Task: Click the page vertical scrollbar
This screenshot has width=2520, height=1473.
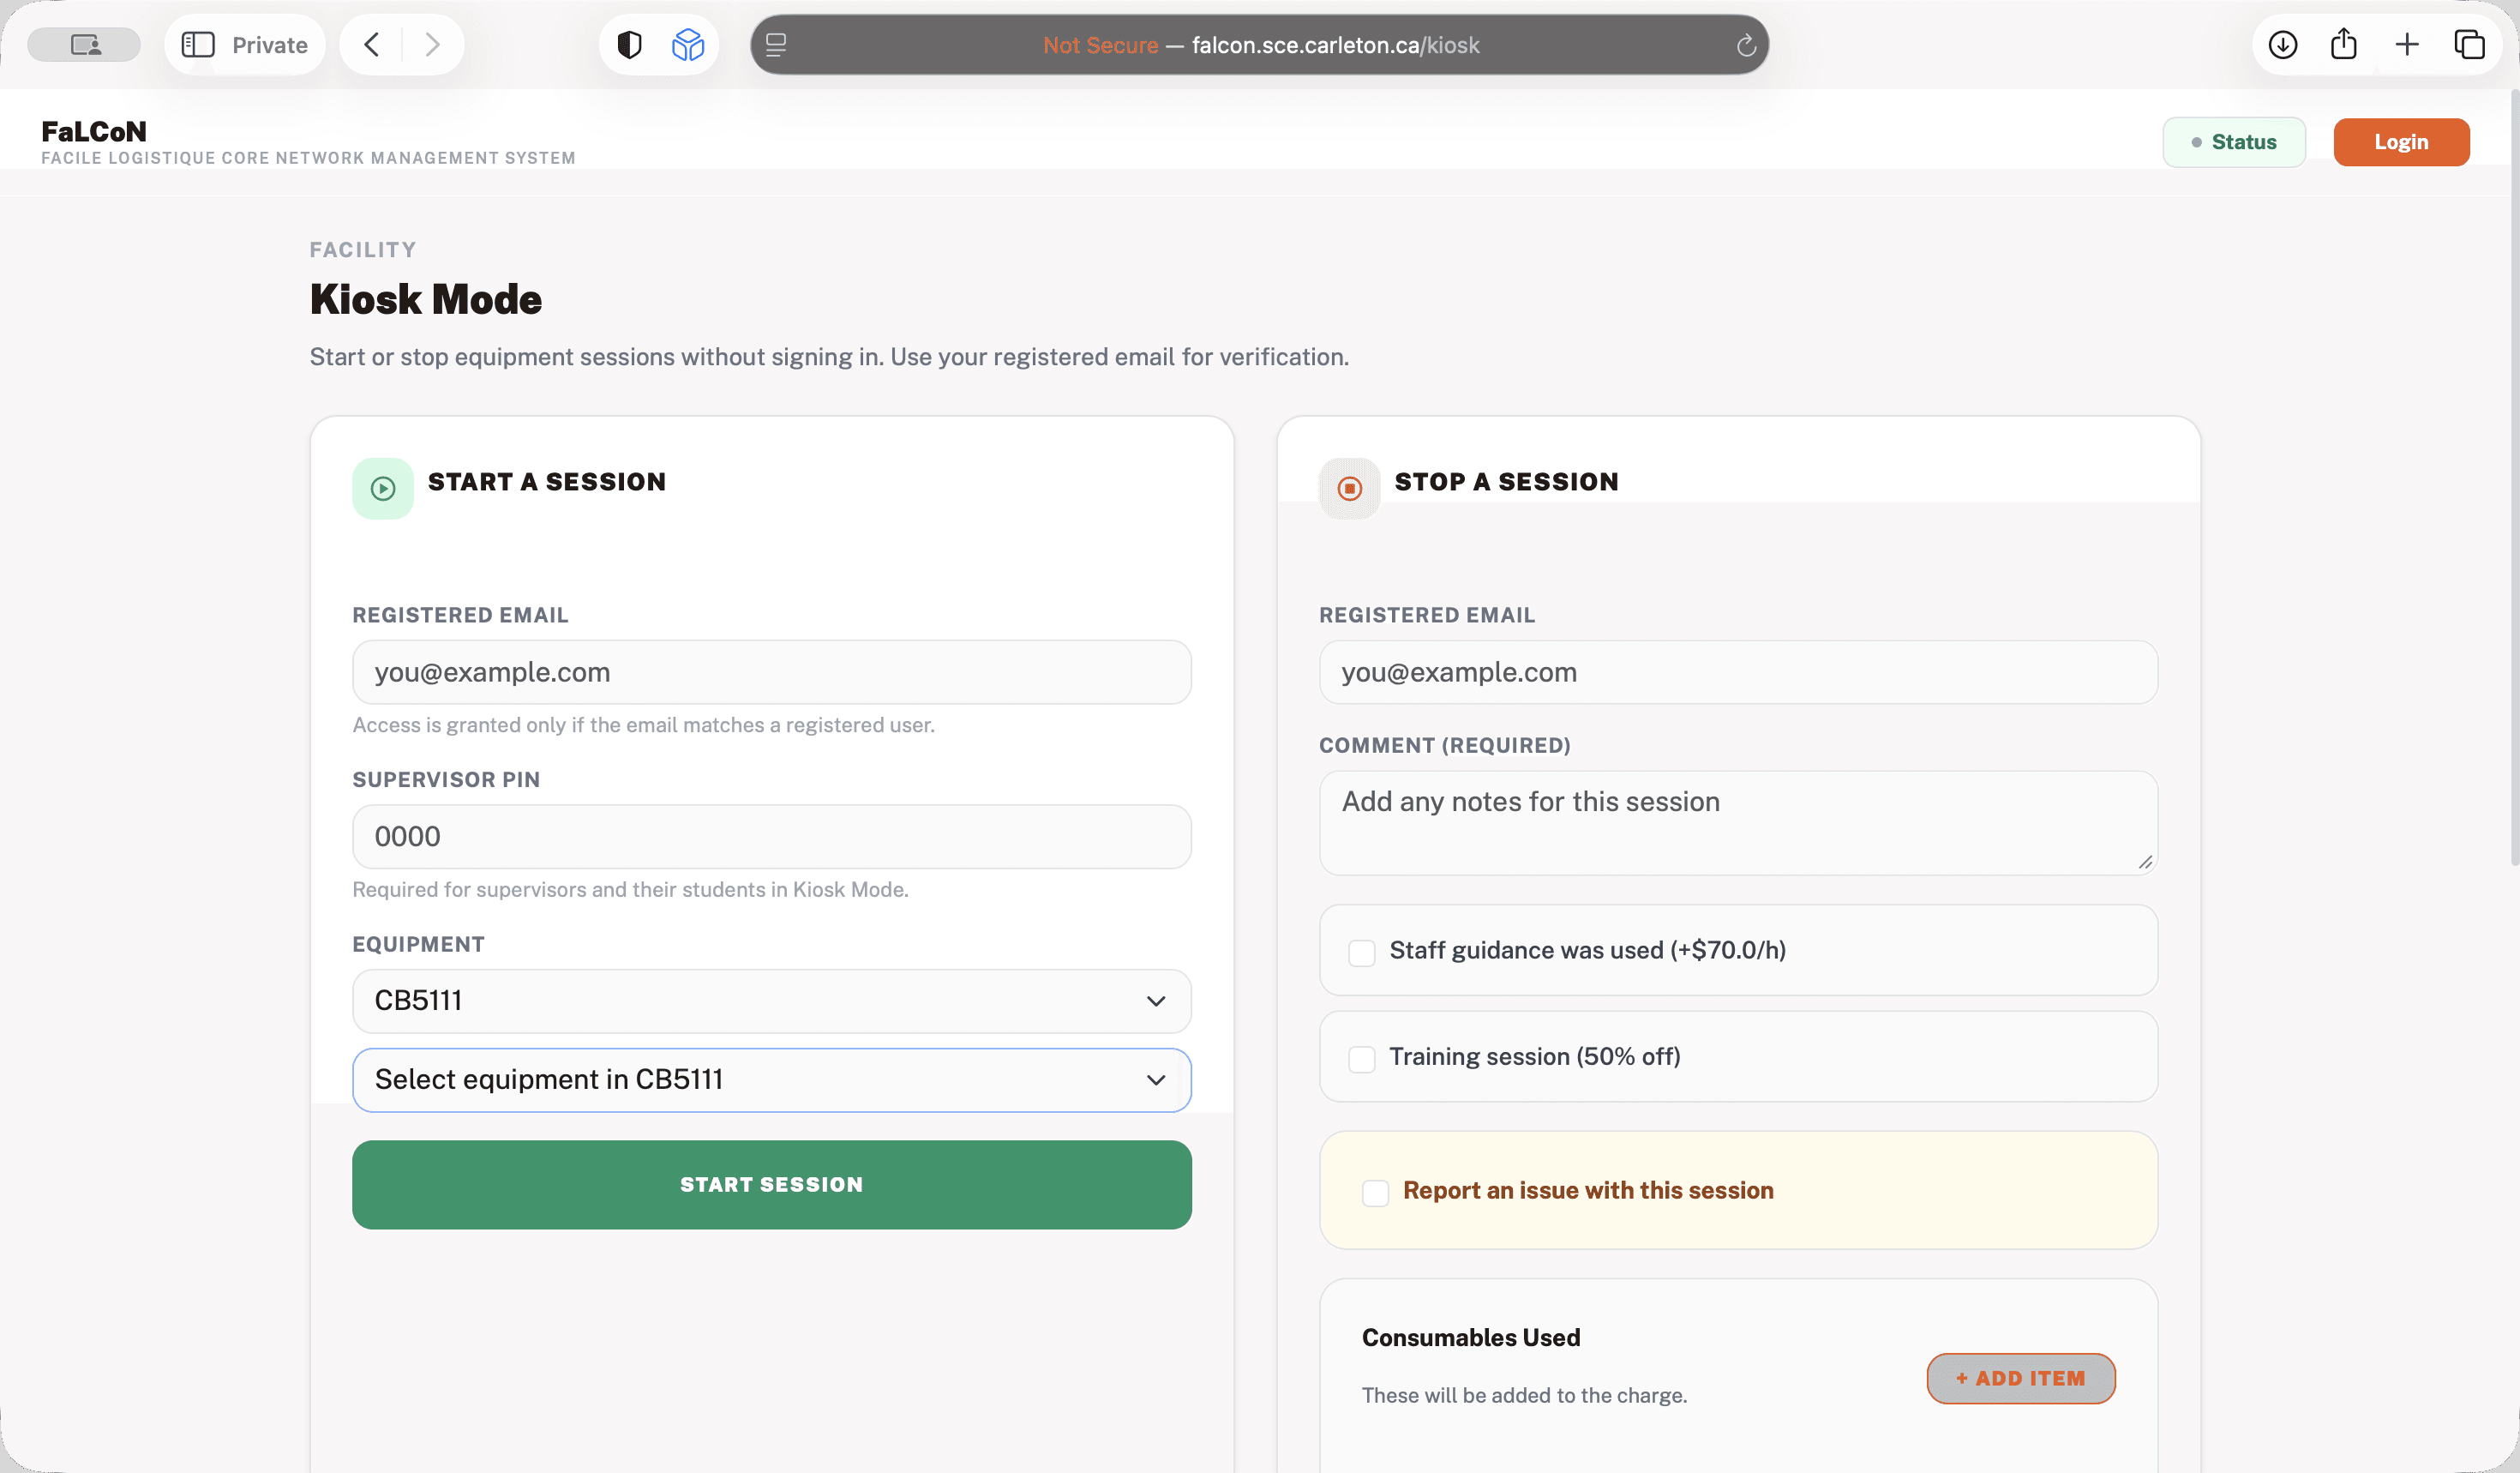Action: [x=2514, y=480]
